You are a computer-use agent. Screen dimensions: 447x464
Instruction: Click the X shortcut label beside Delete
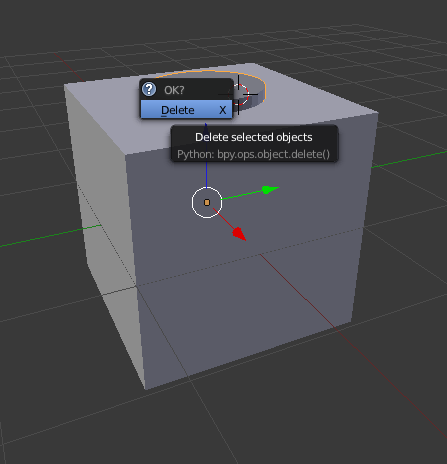[223, 110]
